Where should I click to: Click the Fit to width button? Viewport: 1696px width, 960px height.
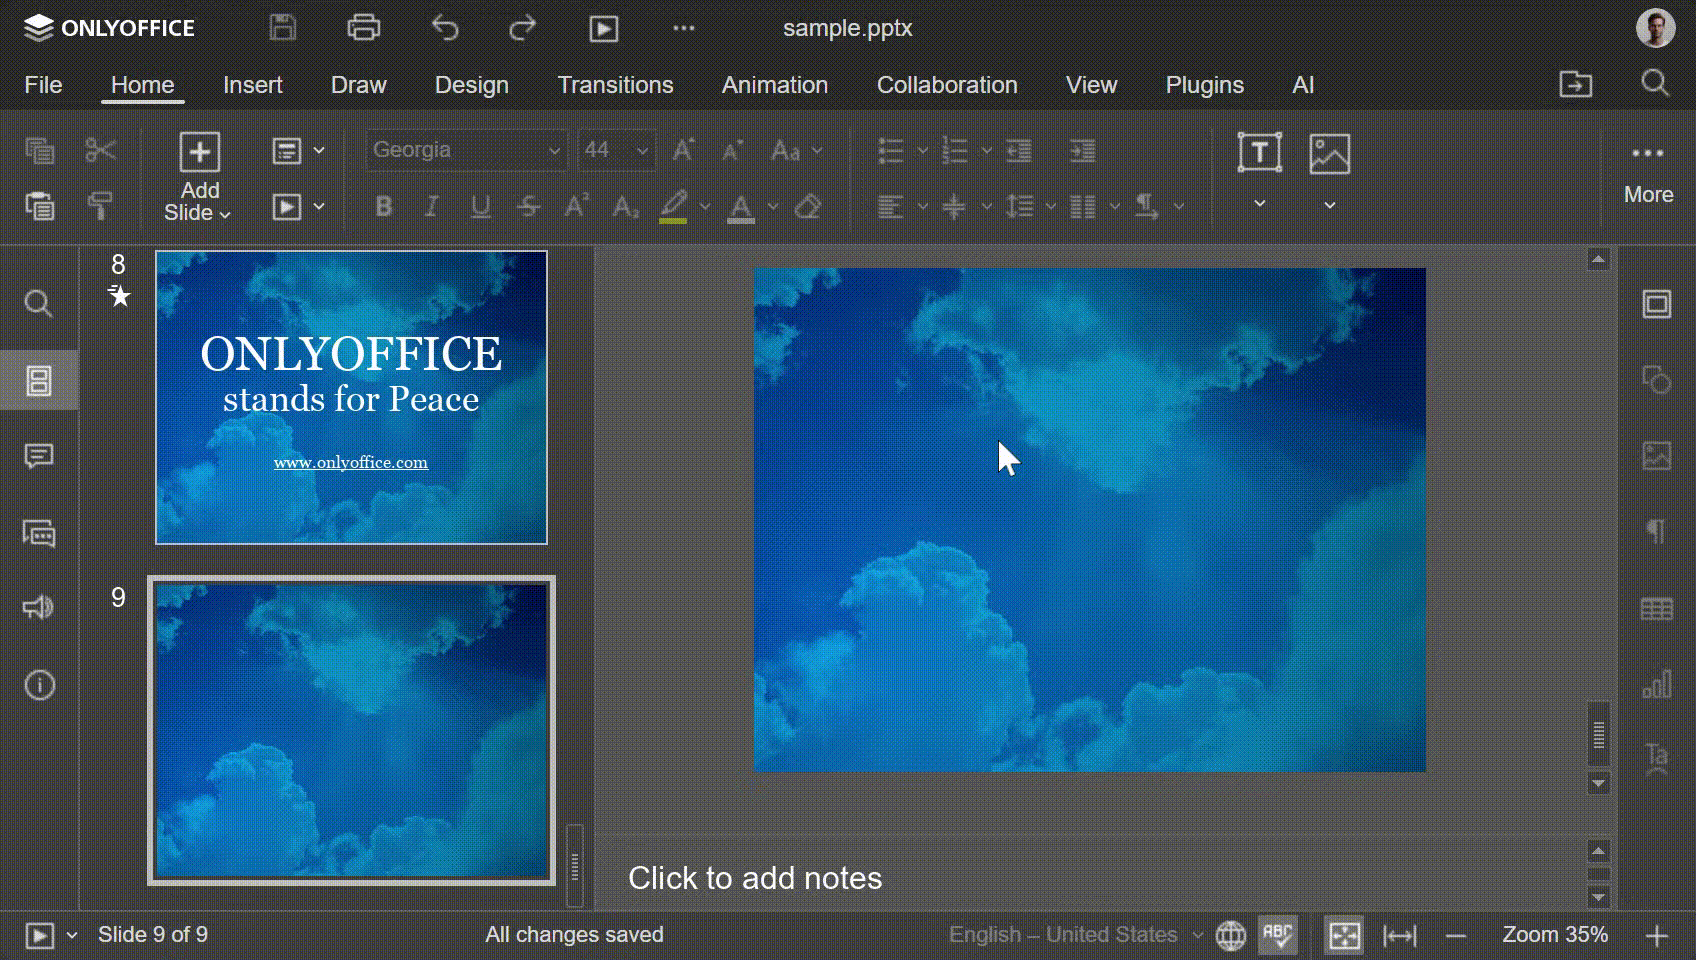pos(1400,935)
